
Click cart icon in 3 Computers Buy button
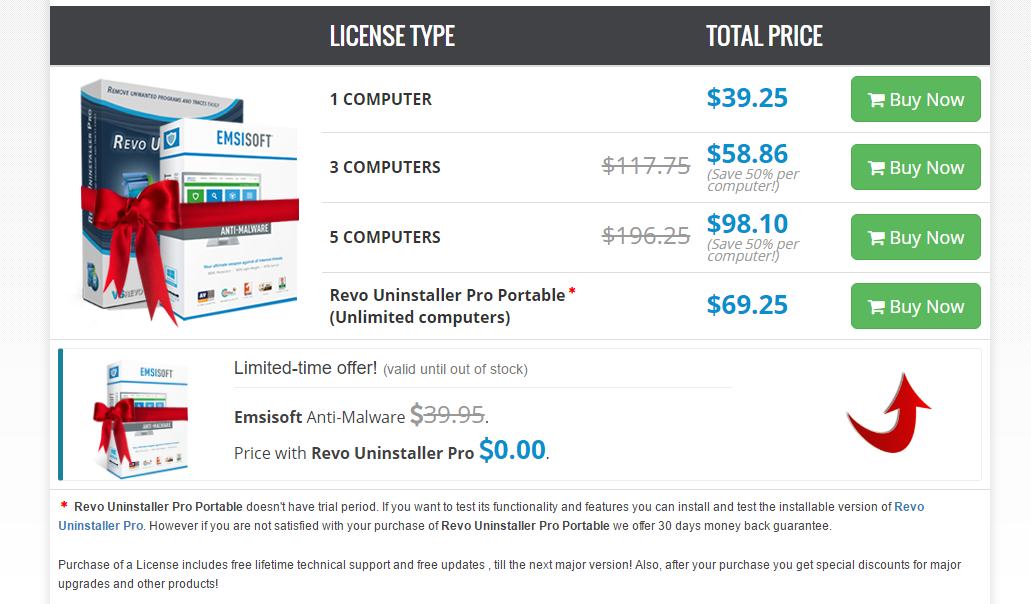pos(876,168)
